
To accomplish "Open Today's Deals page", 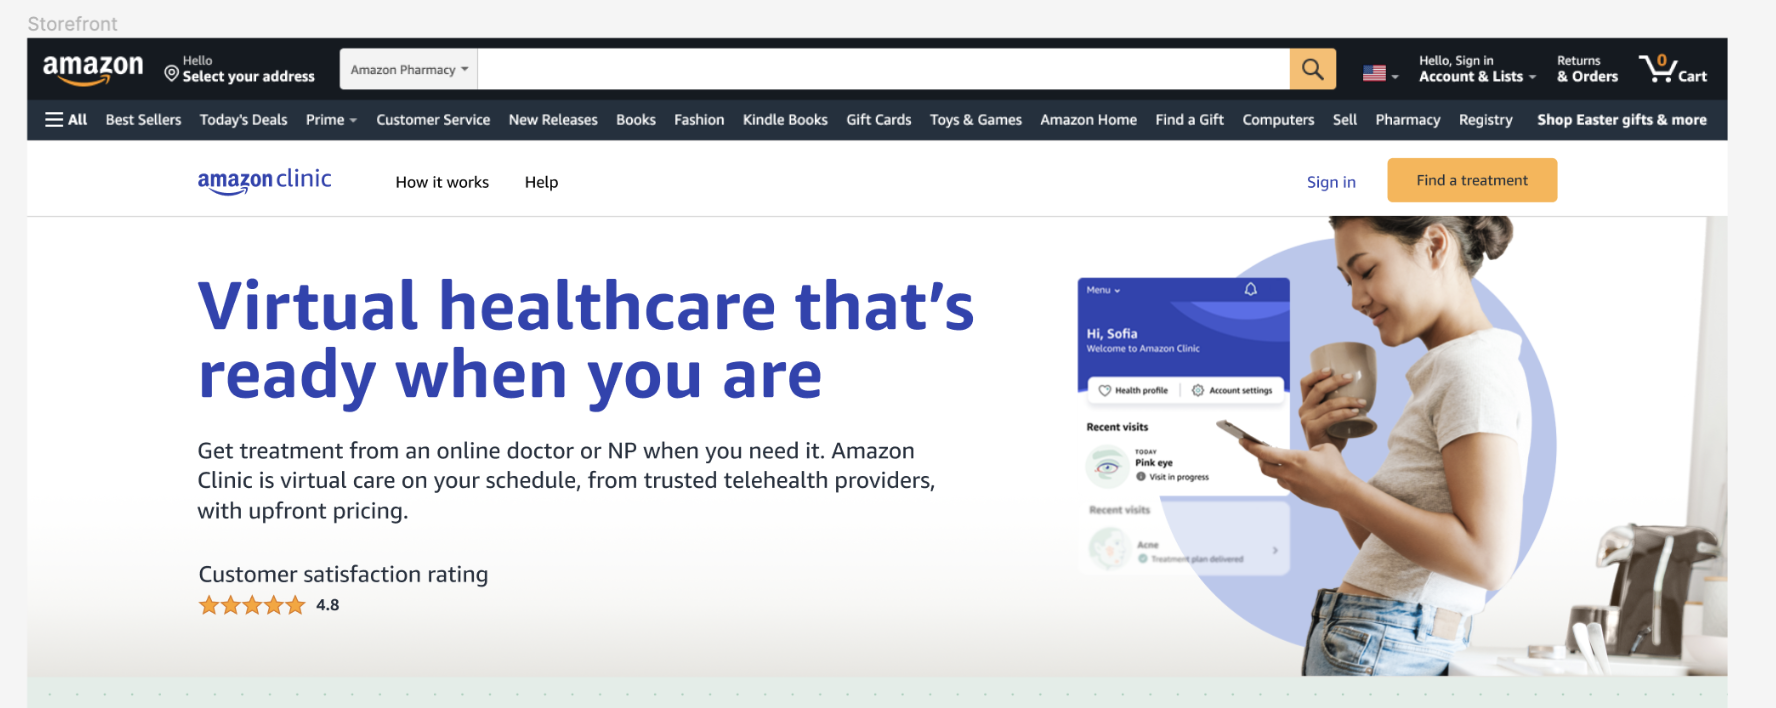I will (243, 120).
